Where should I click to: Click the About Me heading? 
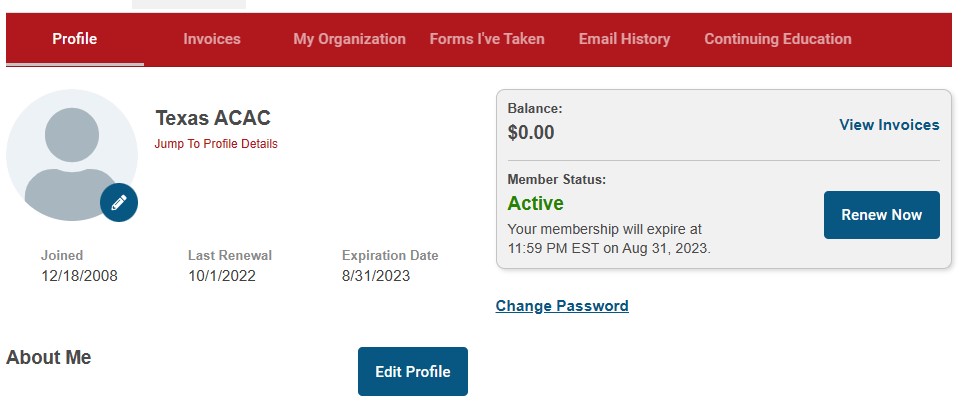(49, 358)
